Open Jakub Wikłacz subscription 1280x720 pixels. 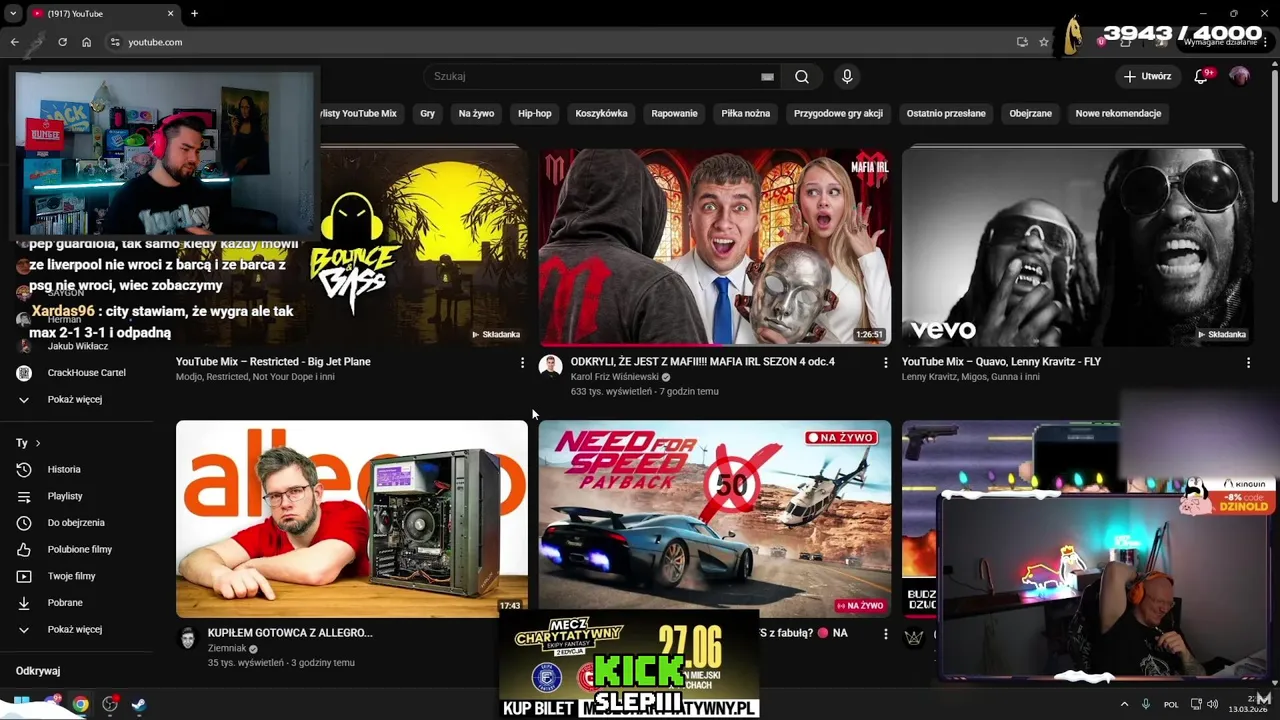(x=78, y=347)
